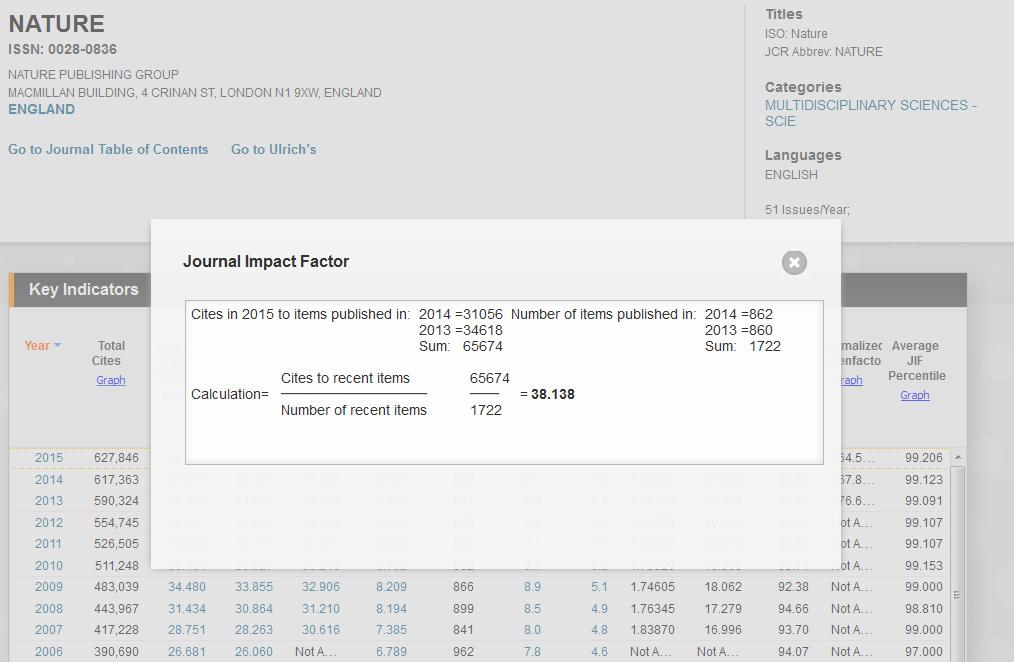This screenshot has height=662, width=1014.
Task: Open 2009 cited half-life value 8.9
Action: tap(532, 587)
